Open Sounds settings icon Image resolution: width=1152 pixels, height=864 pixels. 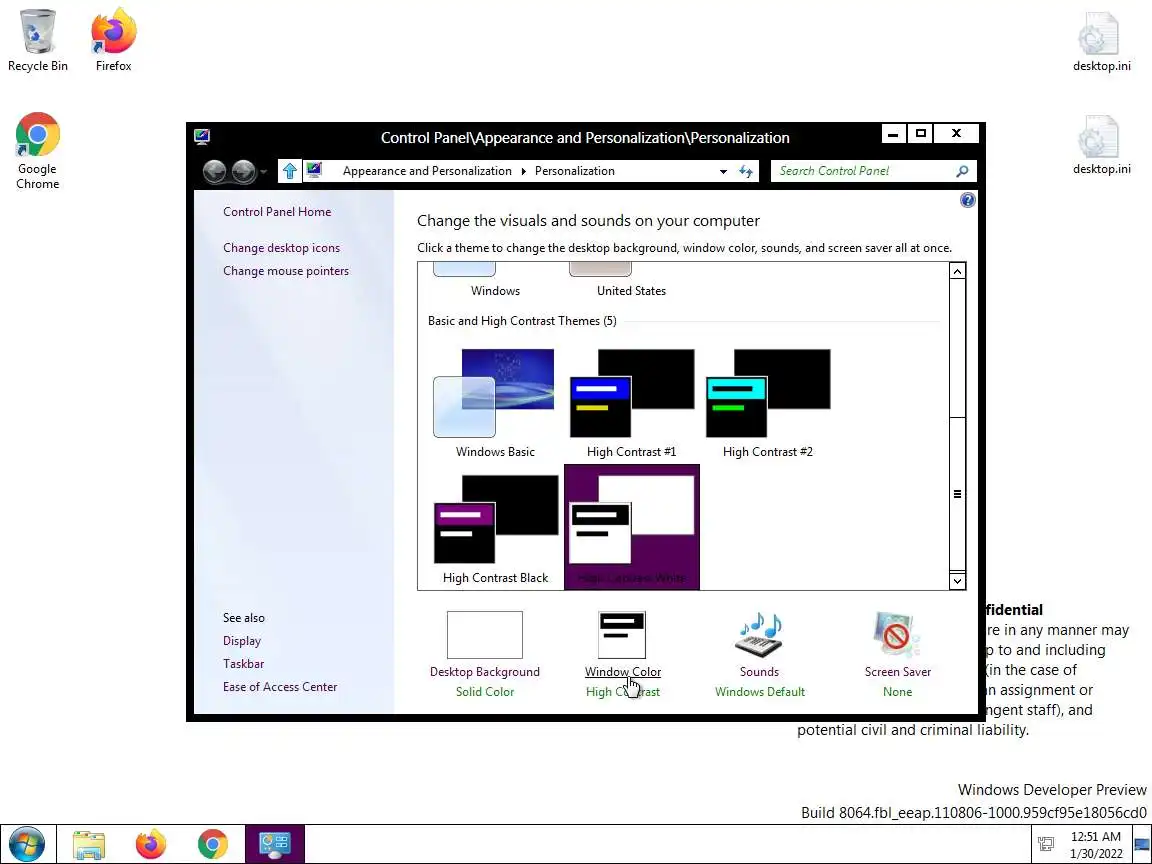pyautogui.click(x=760, y=635)
